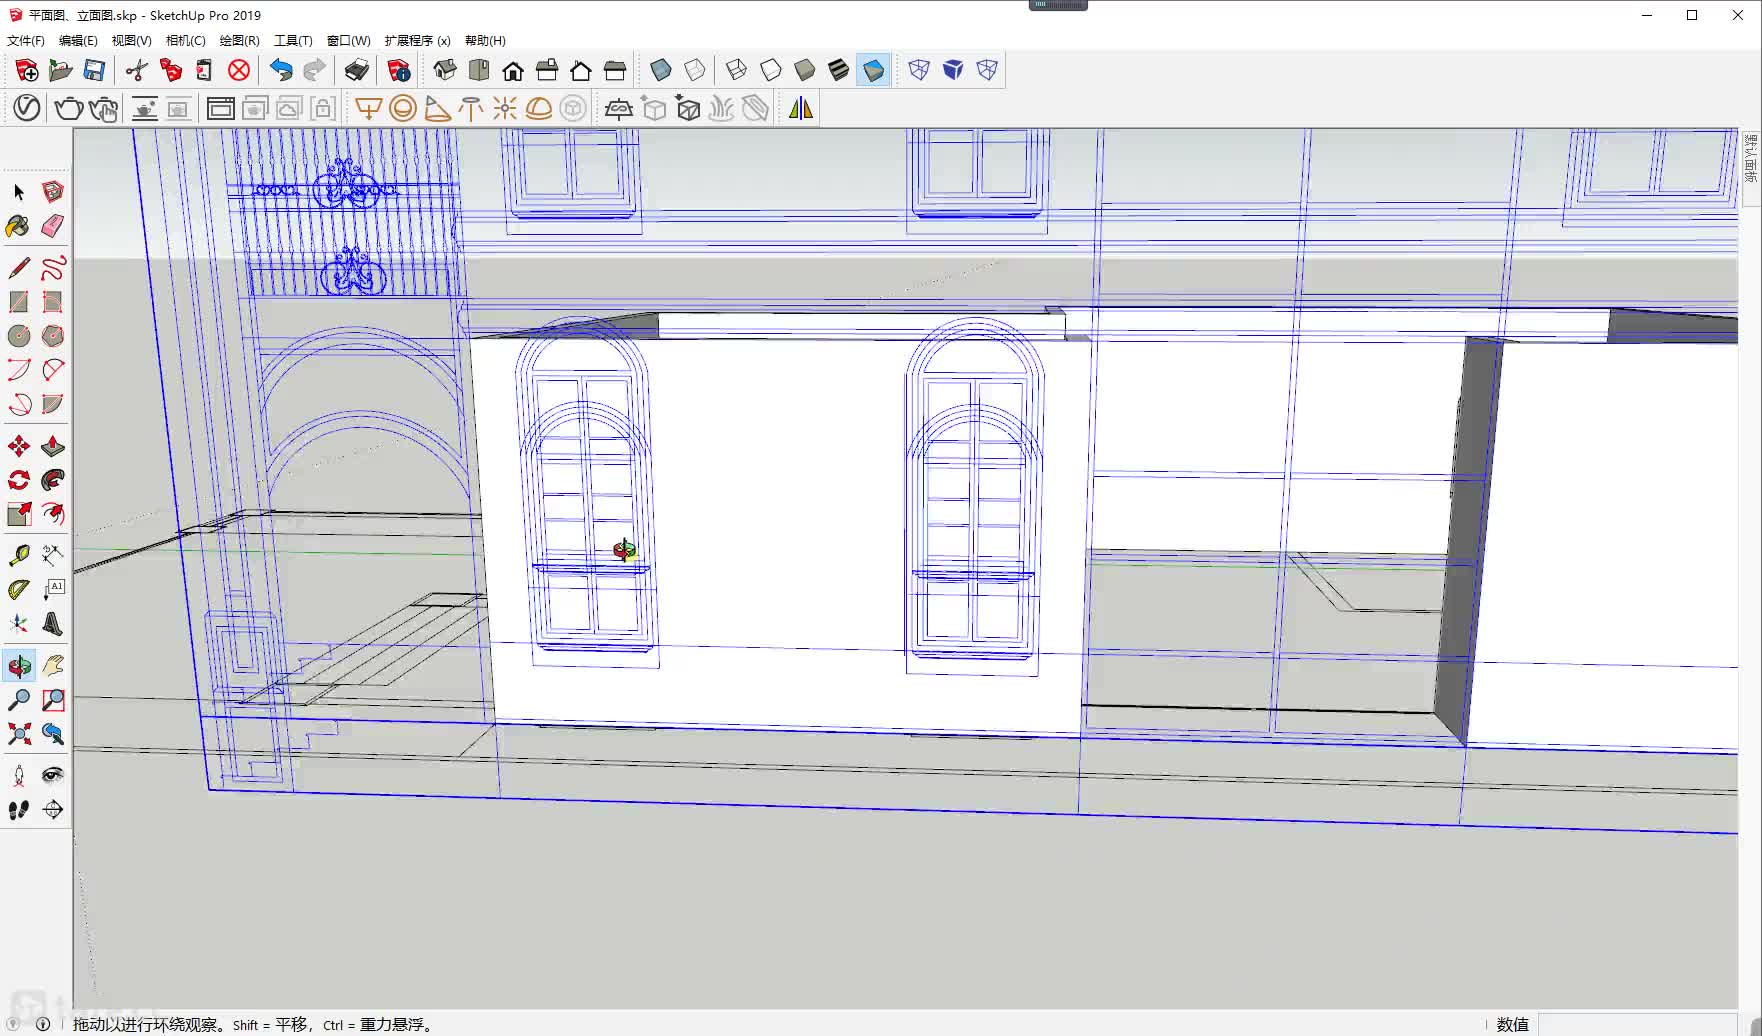Image resolution: width=1762 pixels, height=1036 pixels.
Task: Click V-Ray Asset Editor icon
Action: [x=27, y=108]
